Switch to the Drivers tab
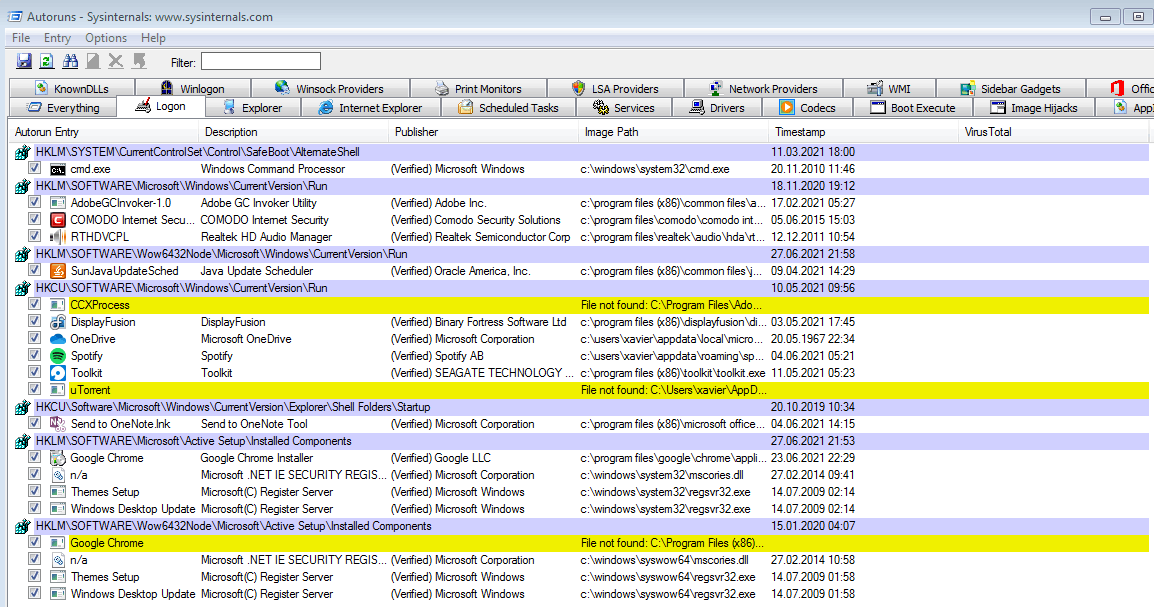The height and width of the screenshot is (607, 1154). pos(717,107)
